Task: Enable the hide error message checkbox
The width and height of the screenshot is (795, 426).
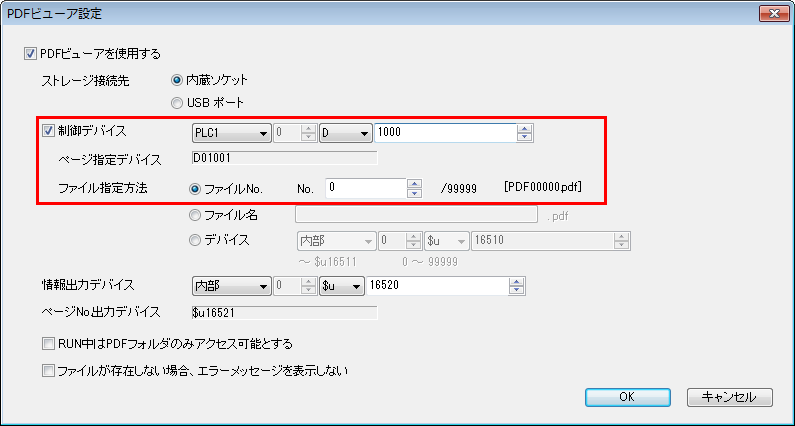Action: pyautogui.click(x=49, y=370)
